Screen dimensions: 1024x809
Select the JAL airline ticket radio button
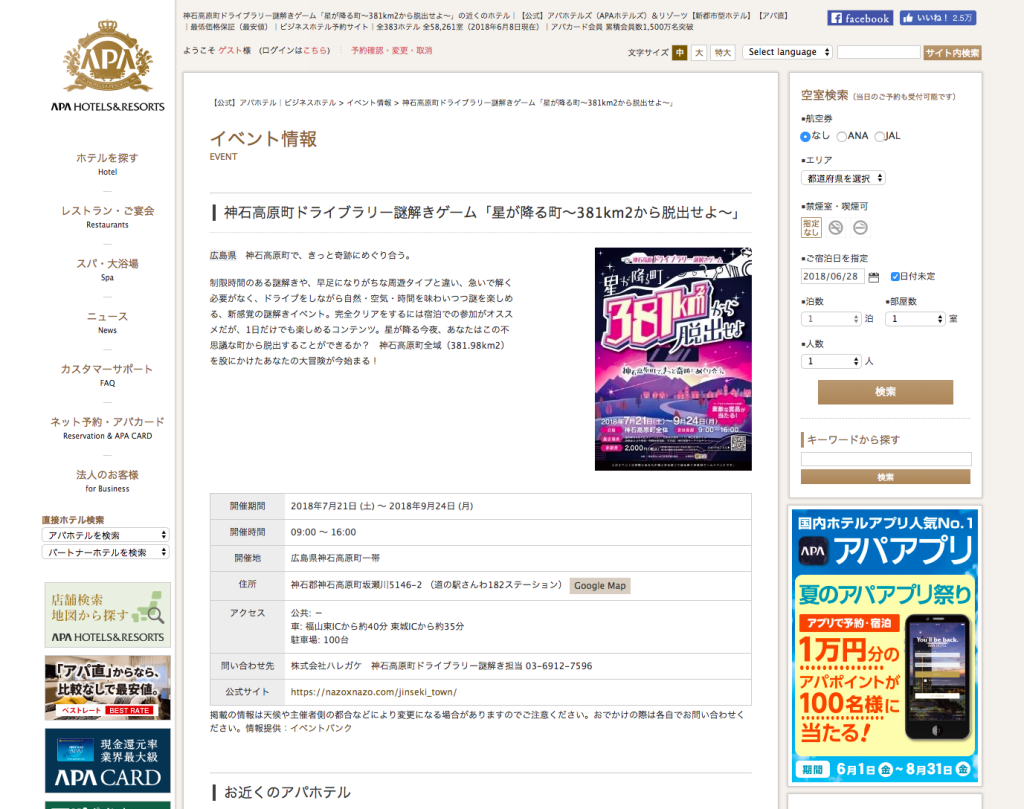(x=879, y=136)
